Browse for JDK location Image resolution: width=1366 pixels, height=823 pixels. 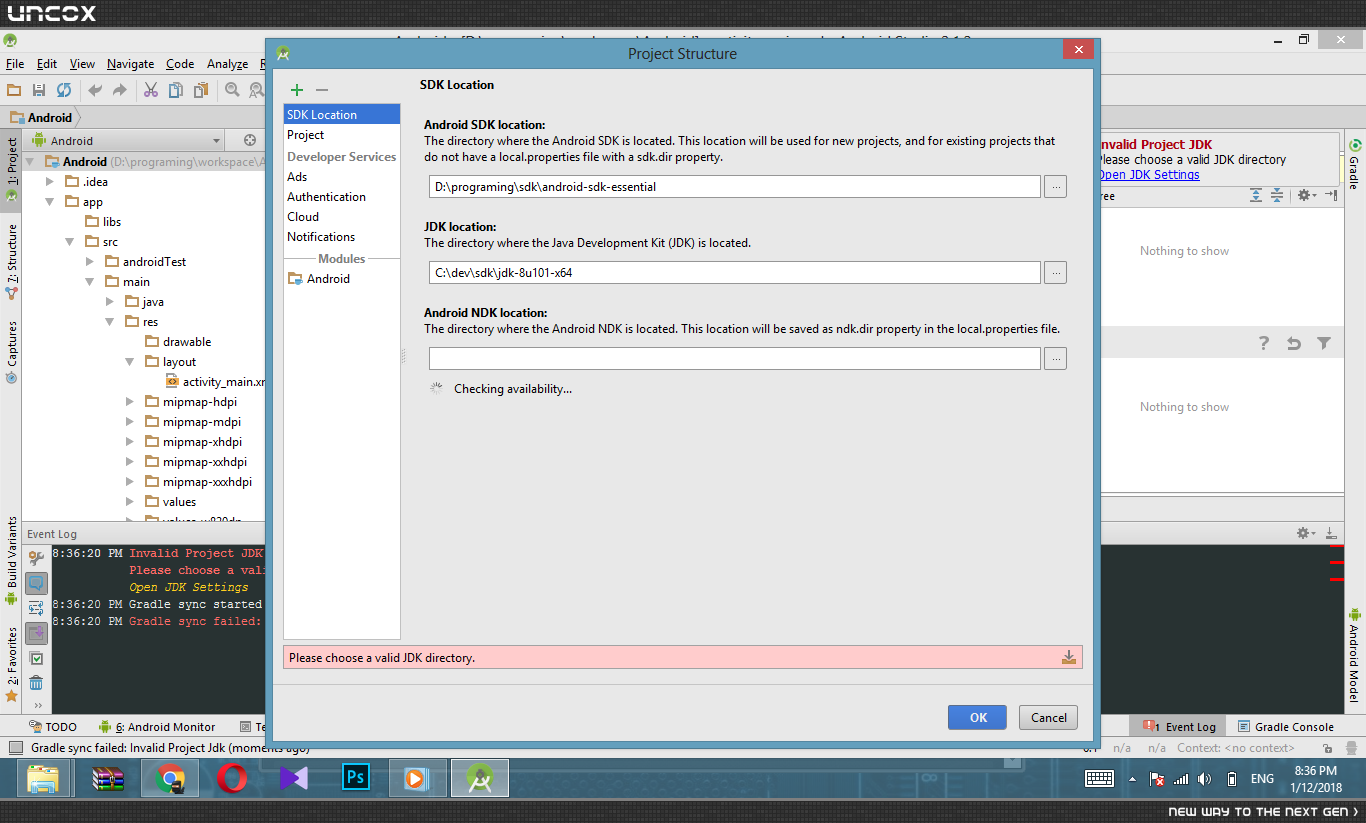pyautogui.click(x=1055, y=272)
